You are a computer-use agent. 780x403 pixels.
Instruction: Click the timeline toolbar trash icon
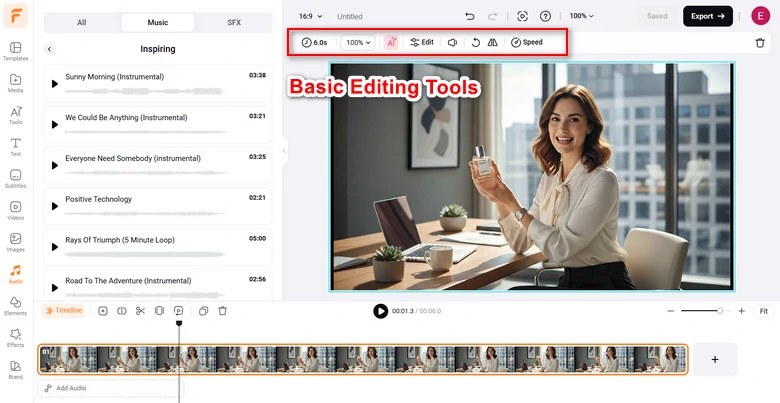click(x=223, y=311)
